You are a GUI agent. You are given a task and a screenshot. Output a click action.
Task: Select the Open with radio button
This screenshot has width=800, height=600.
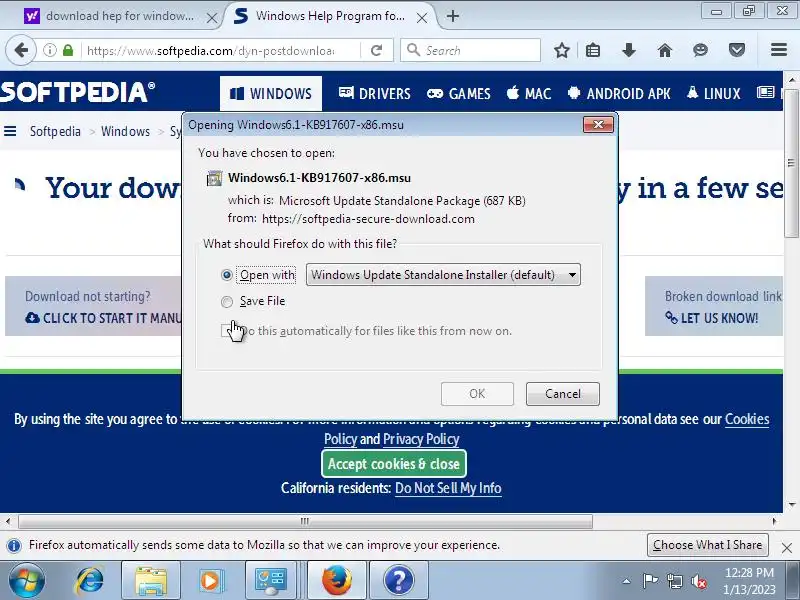coord(227,275)
